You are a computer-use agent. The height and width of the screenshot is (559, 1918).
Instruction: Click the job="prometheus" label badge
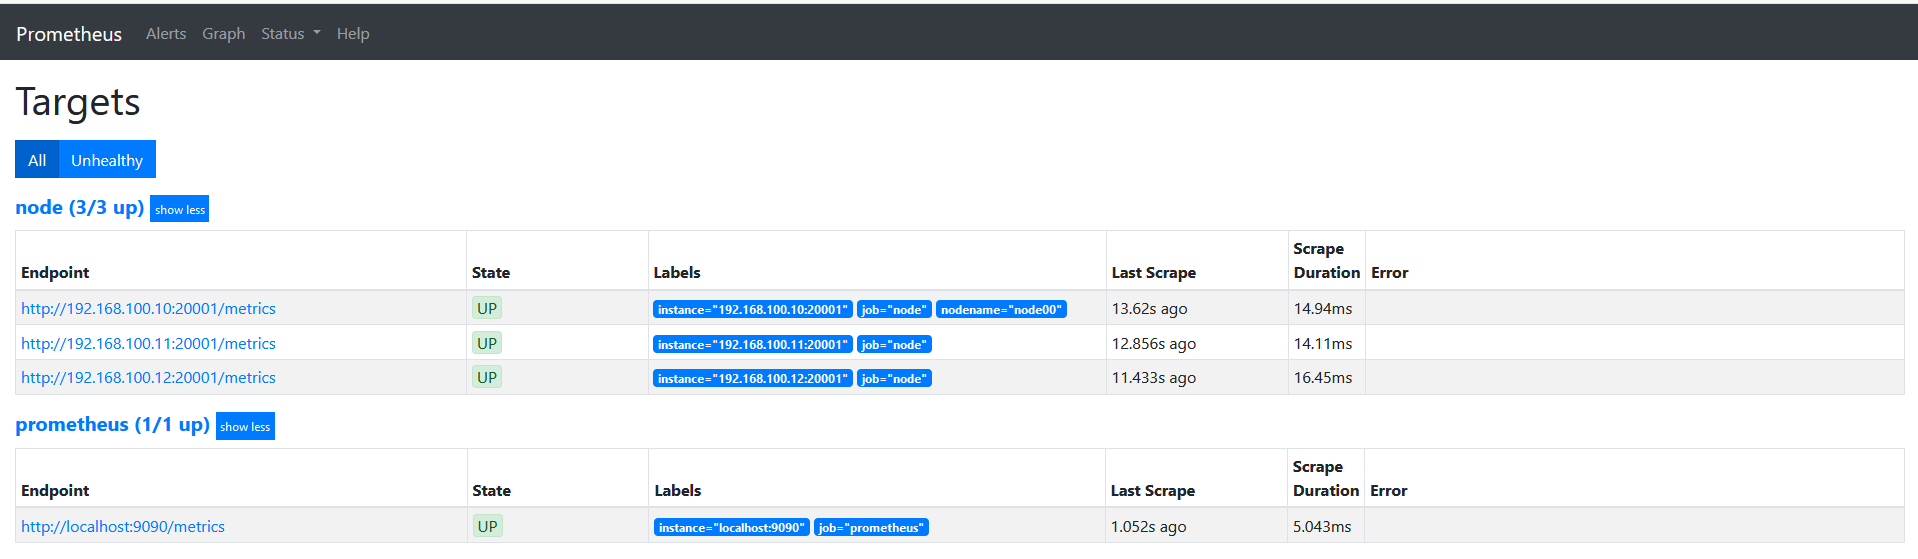(871, 528)
